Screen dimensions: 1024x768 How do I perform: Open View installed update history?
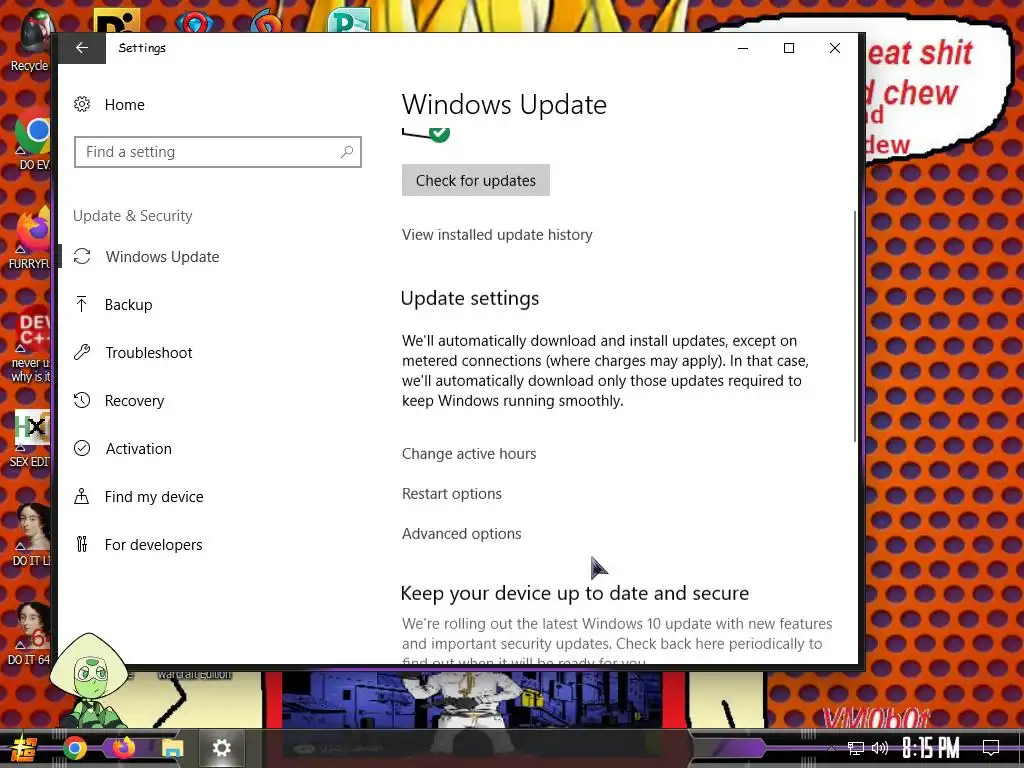pyautogui.click(x=497, y=234)
